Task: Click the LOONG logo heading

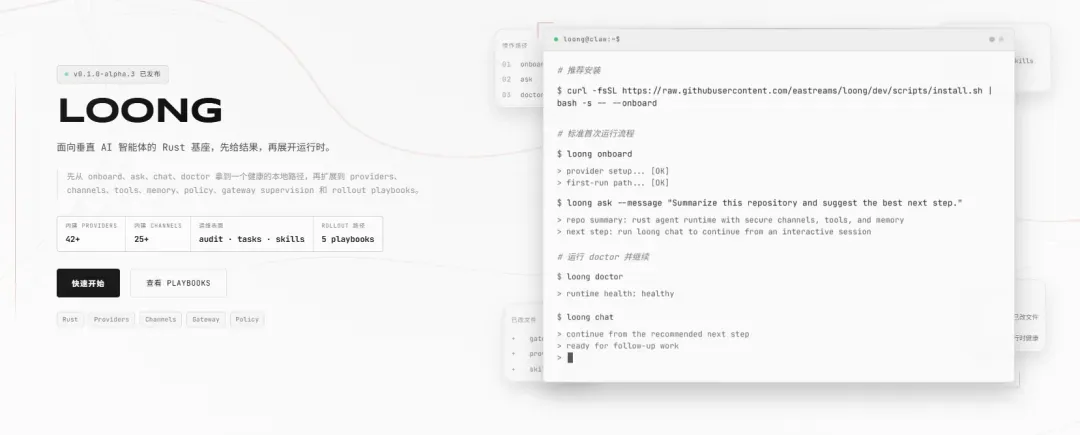Action: 141,111
